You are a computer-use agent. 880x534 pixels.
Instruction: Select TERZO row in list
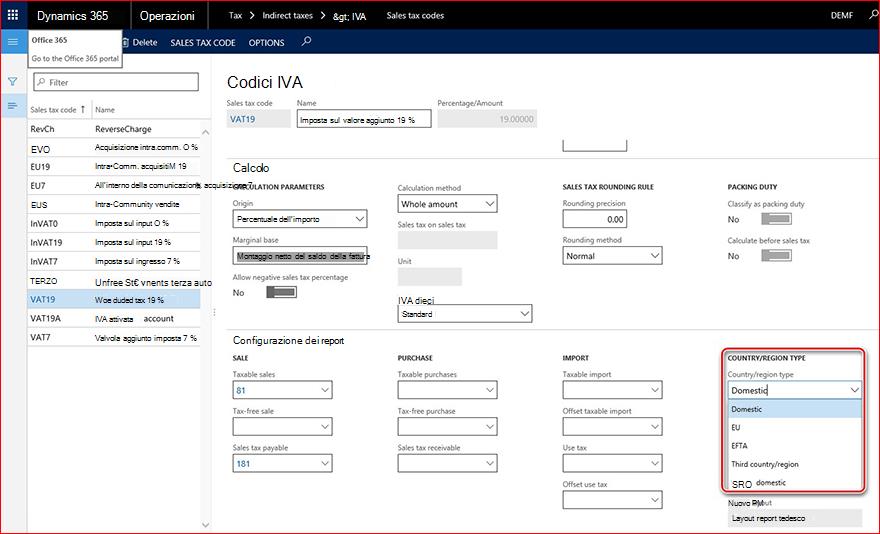(x=114, y=281)
